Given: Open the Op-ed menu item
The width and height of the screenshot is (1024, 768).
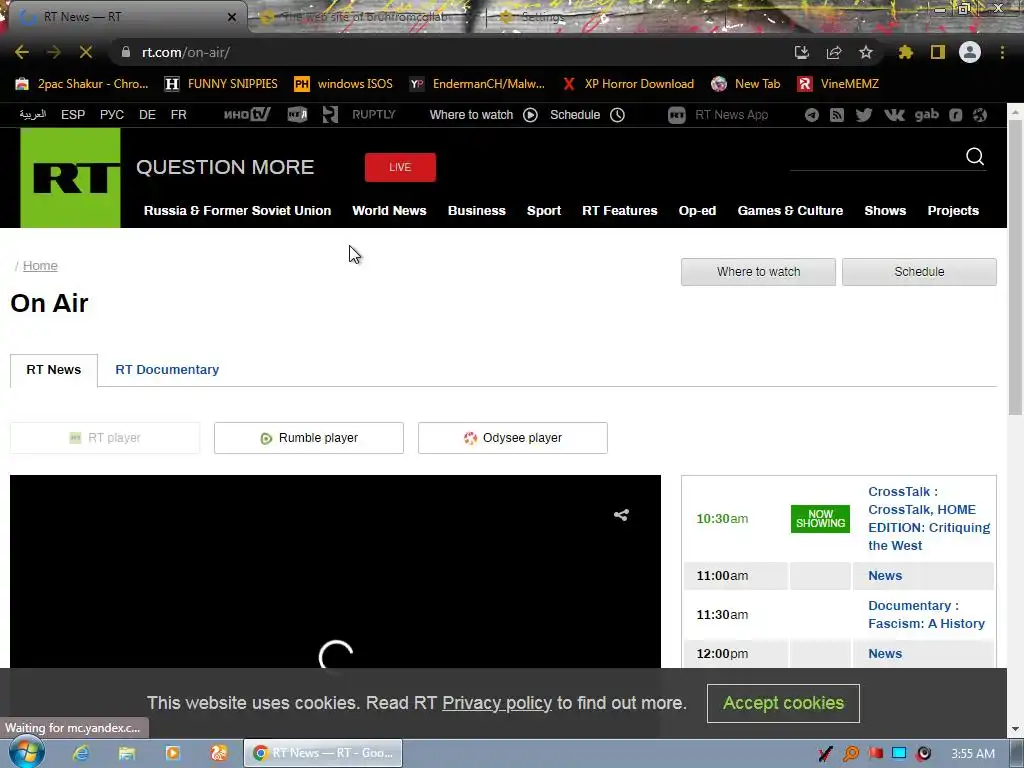Looking at the screenshot, I should 697,211.
